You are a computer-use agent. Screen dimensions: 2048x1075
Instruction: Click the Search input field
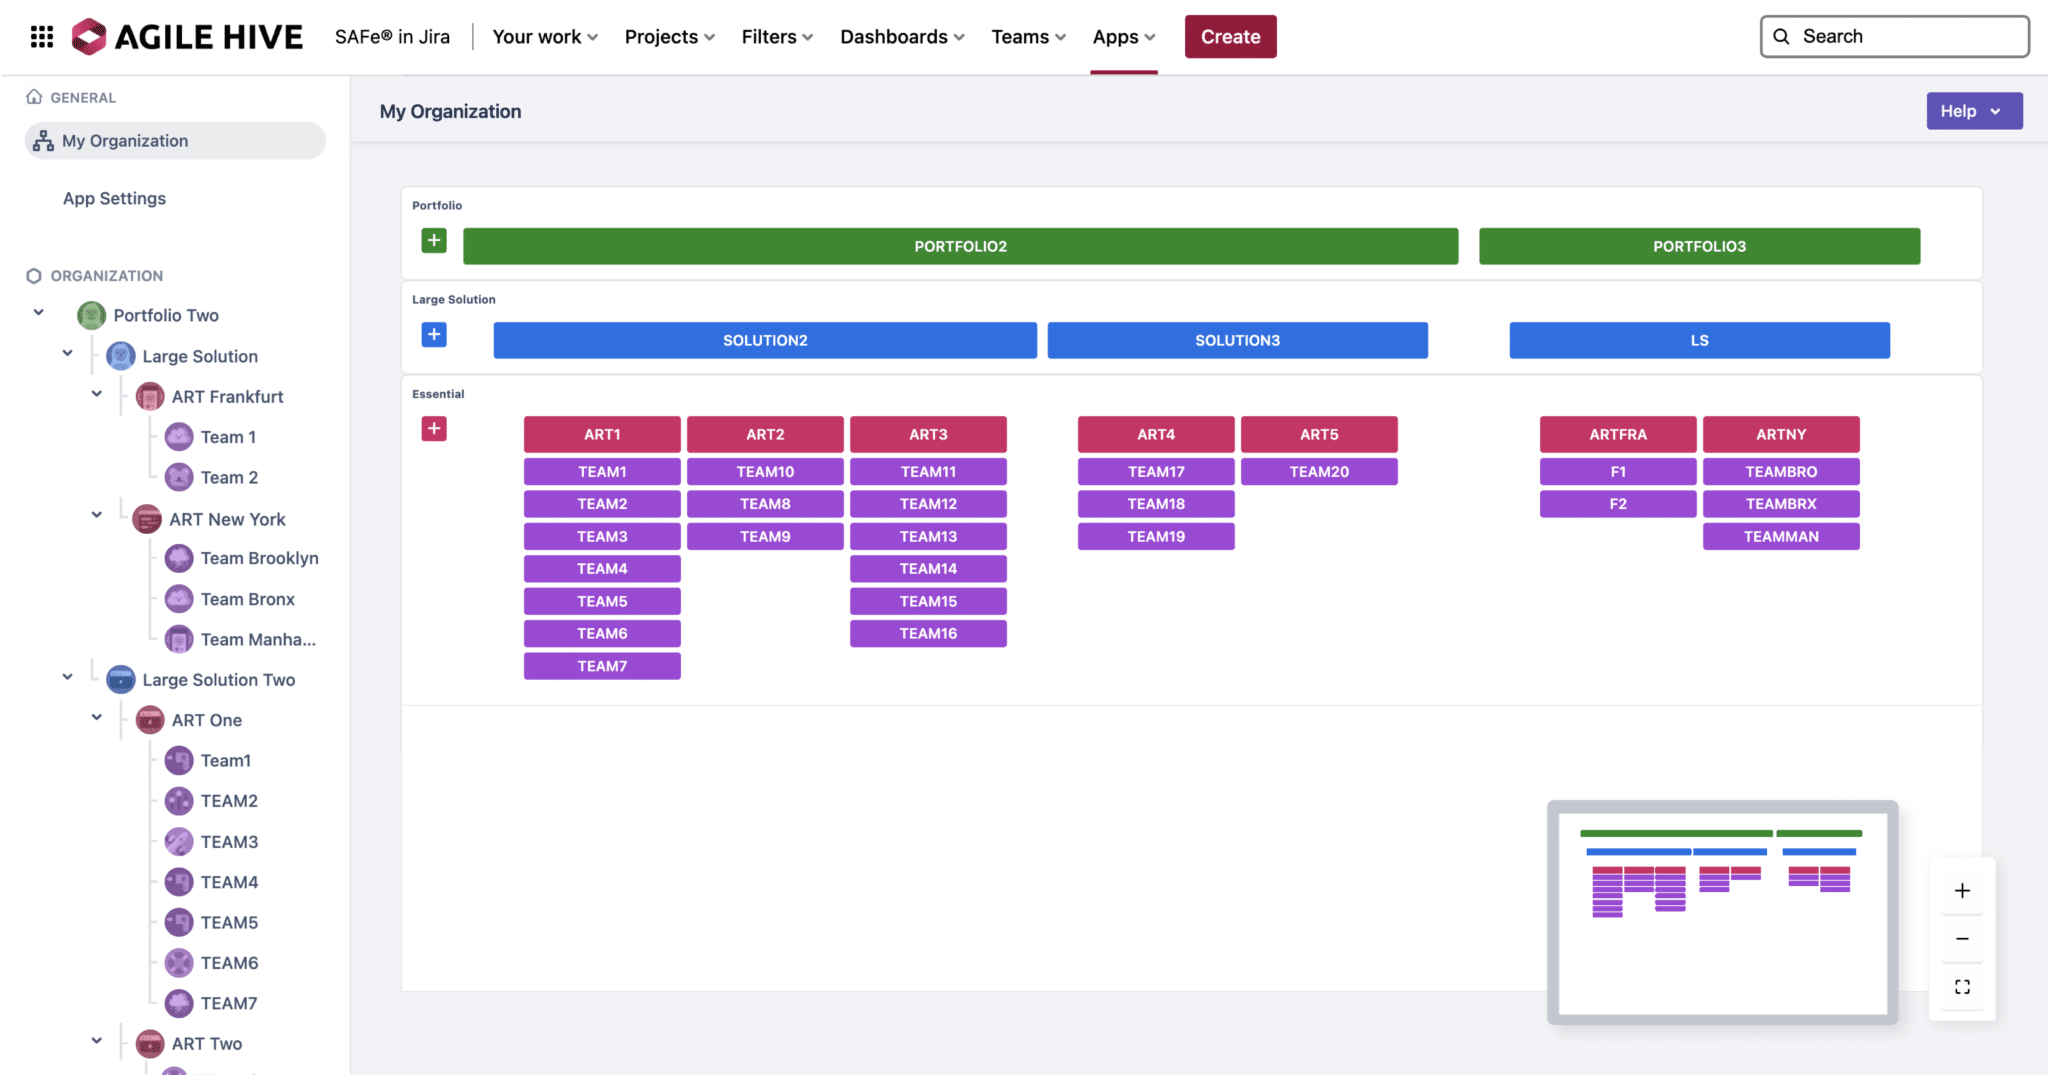coord(1895,37)
